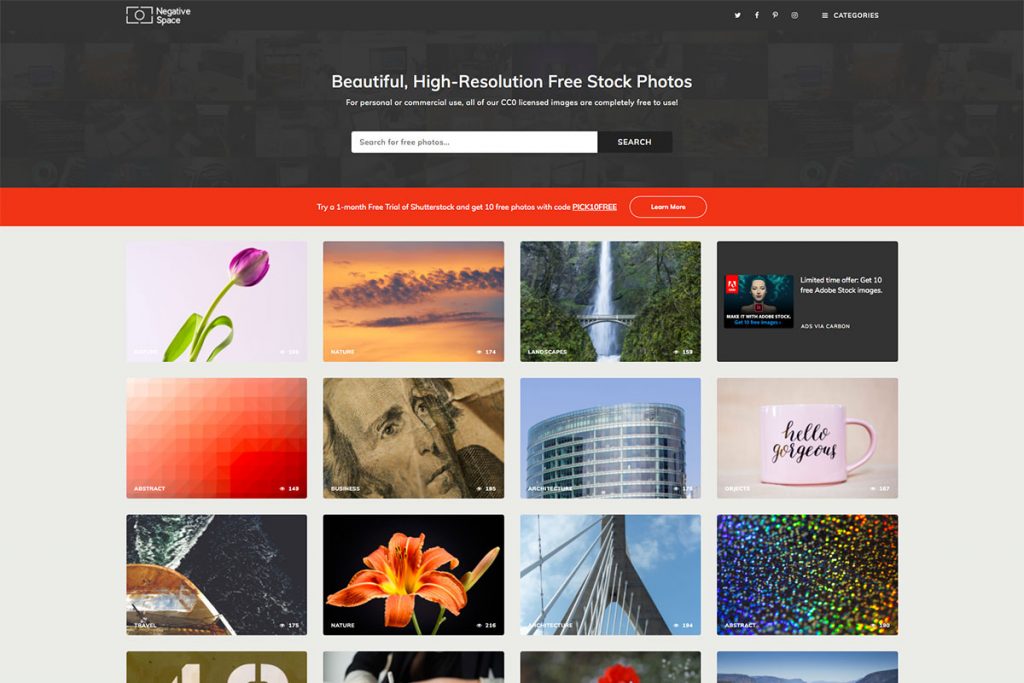Click the BUSINESS label on the dollar photo
This screenshot has width=1024, height=683.
click(x=345, y=488)
